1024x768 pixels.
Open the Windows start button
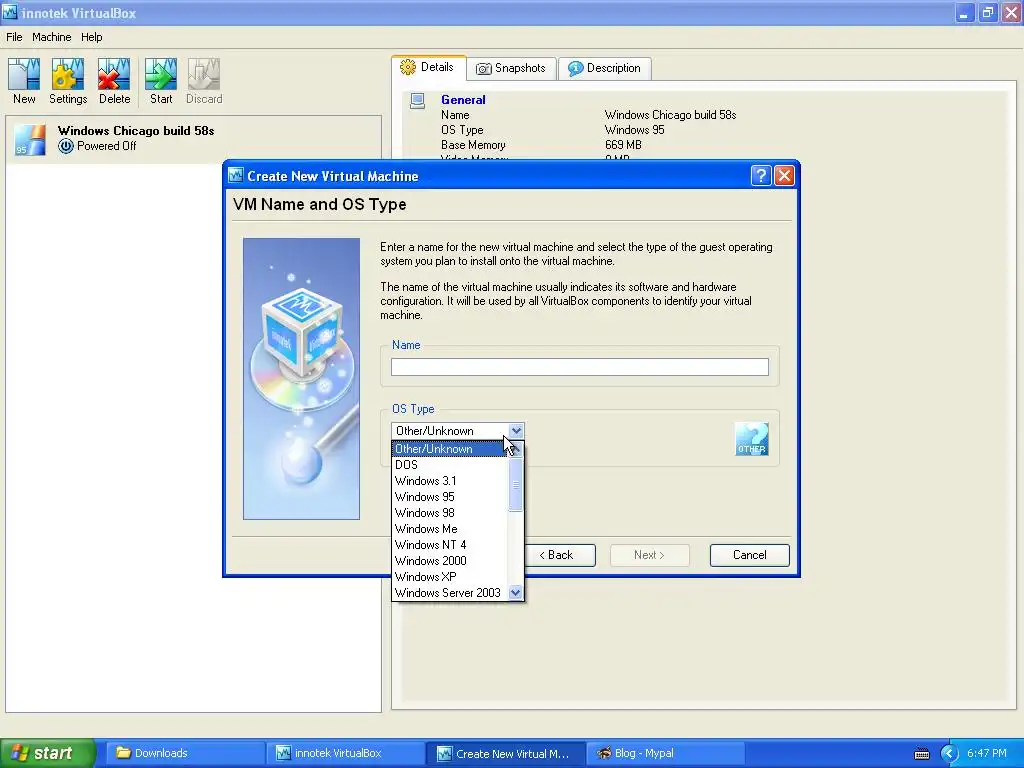click(x=48, y=753)
